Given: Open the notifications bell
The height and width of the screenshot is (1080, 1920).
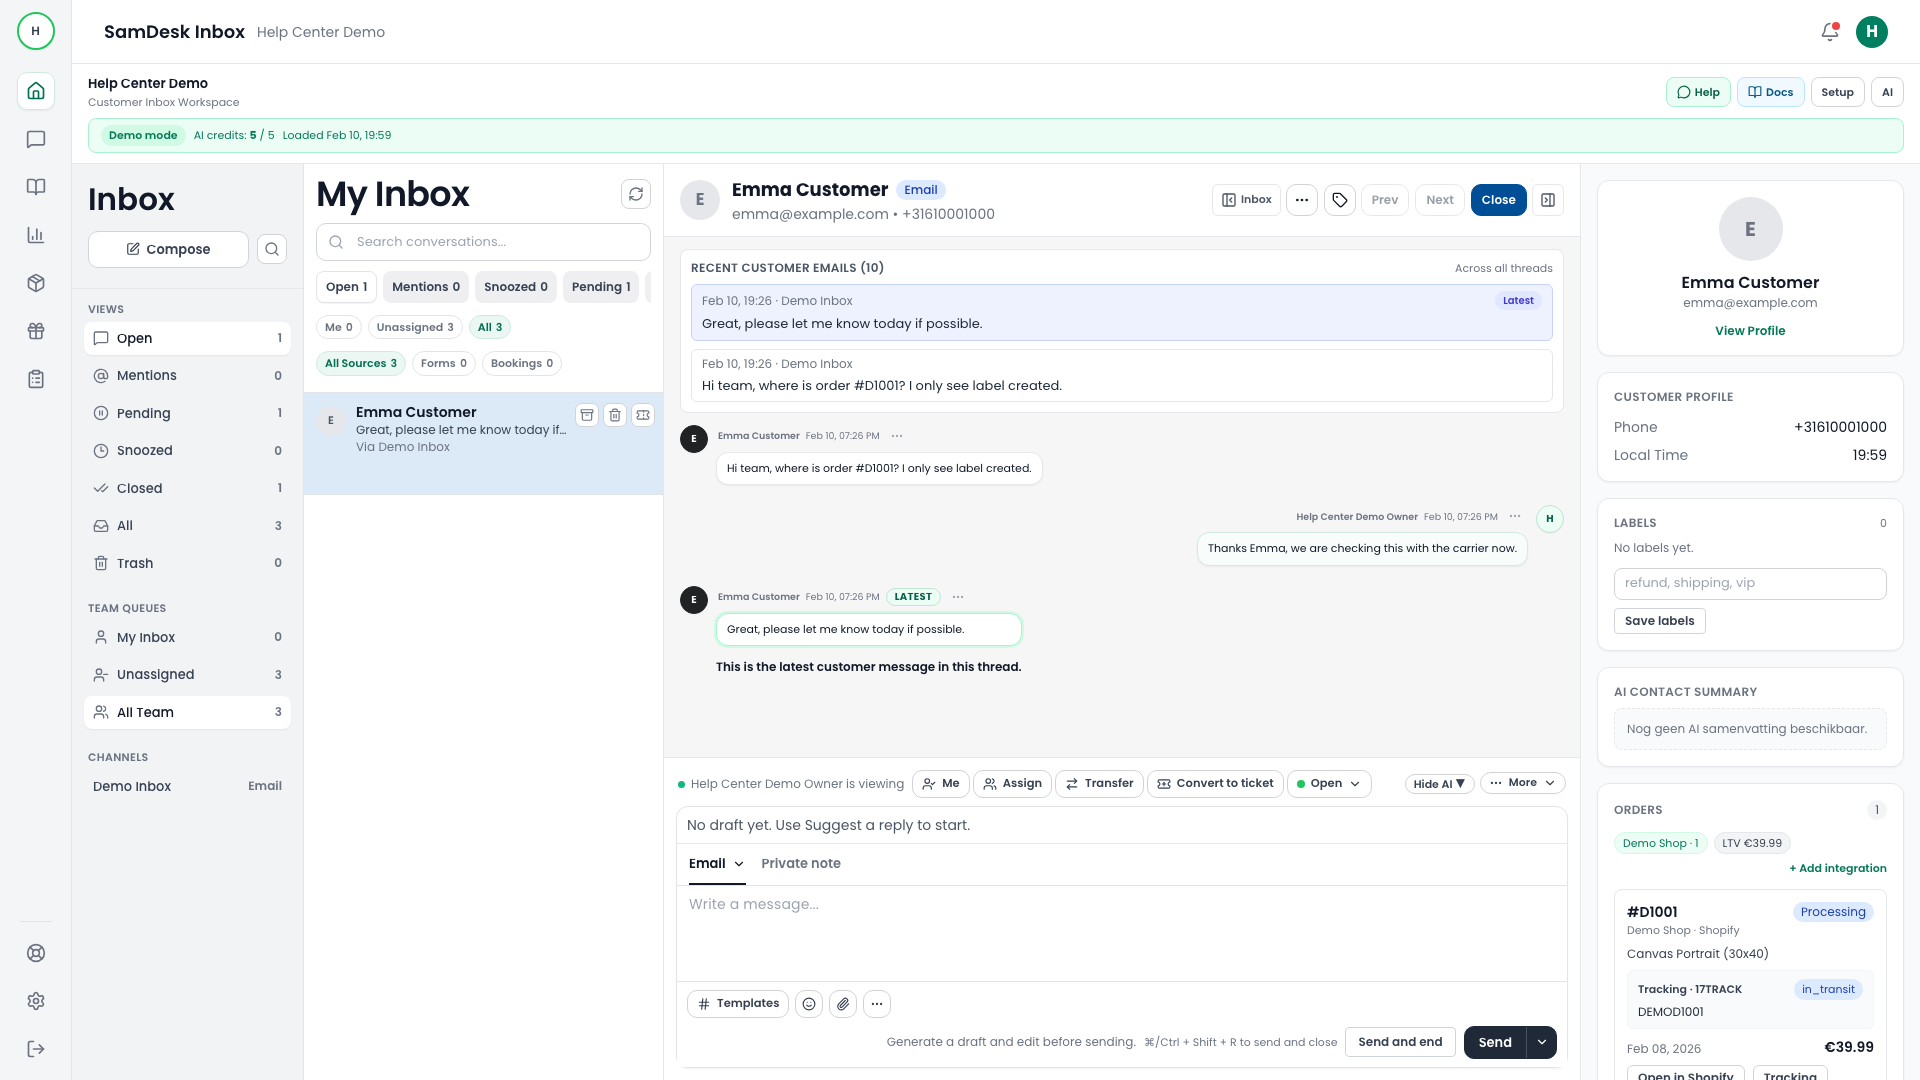Looking at the screenshot, I should pyautogui.click(x=1829, y=31).
